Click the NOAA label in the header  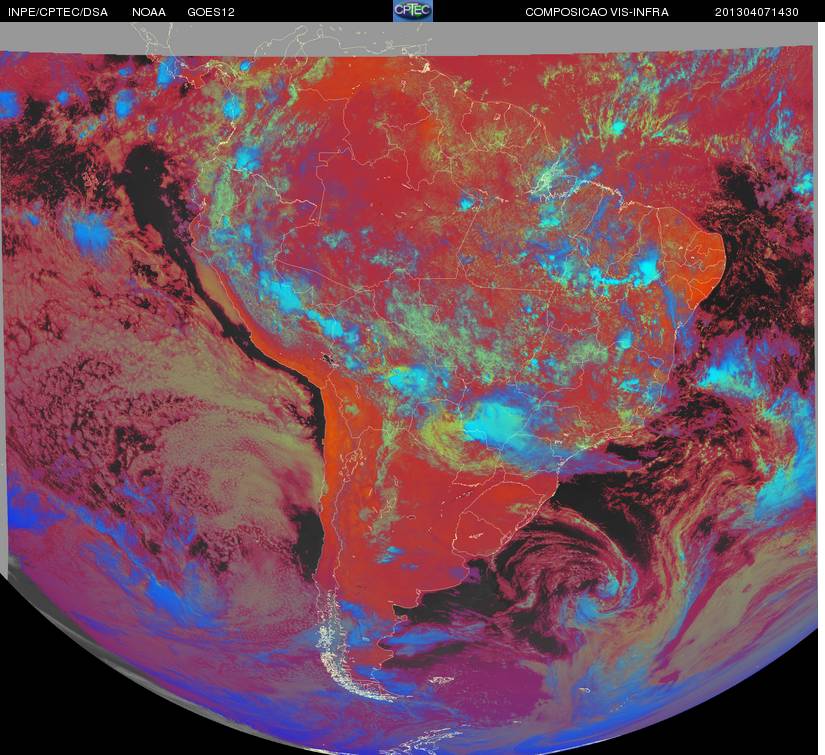[x=149, y=12]
